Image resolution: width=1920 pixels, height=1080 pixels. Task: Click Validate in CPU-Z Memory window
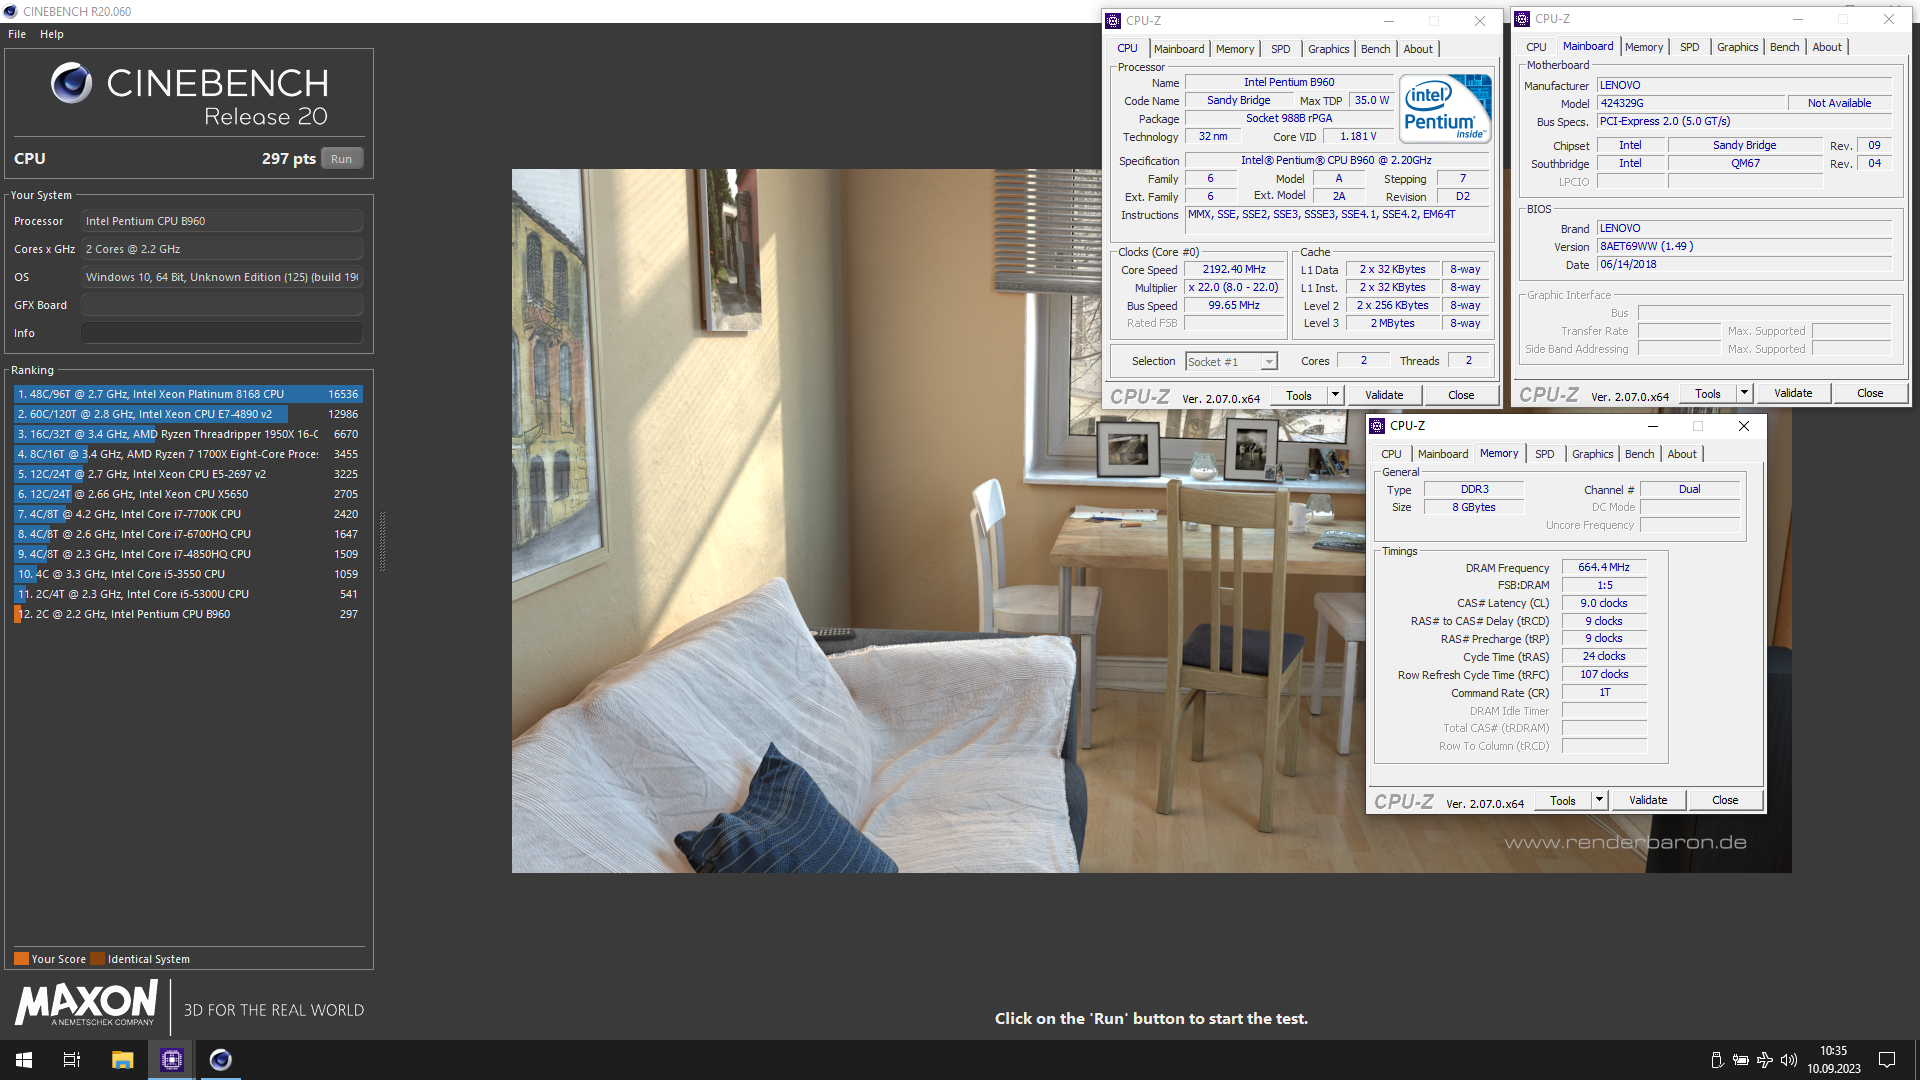pyautogui.click(x=1648, y=800)
